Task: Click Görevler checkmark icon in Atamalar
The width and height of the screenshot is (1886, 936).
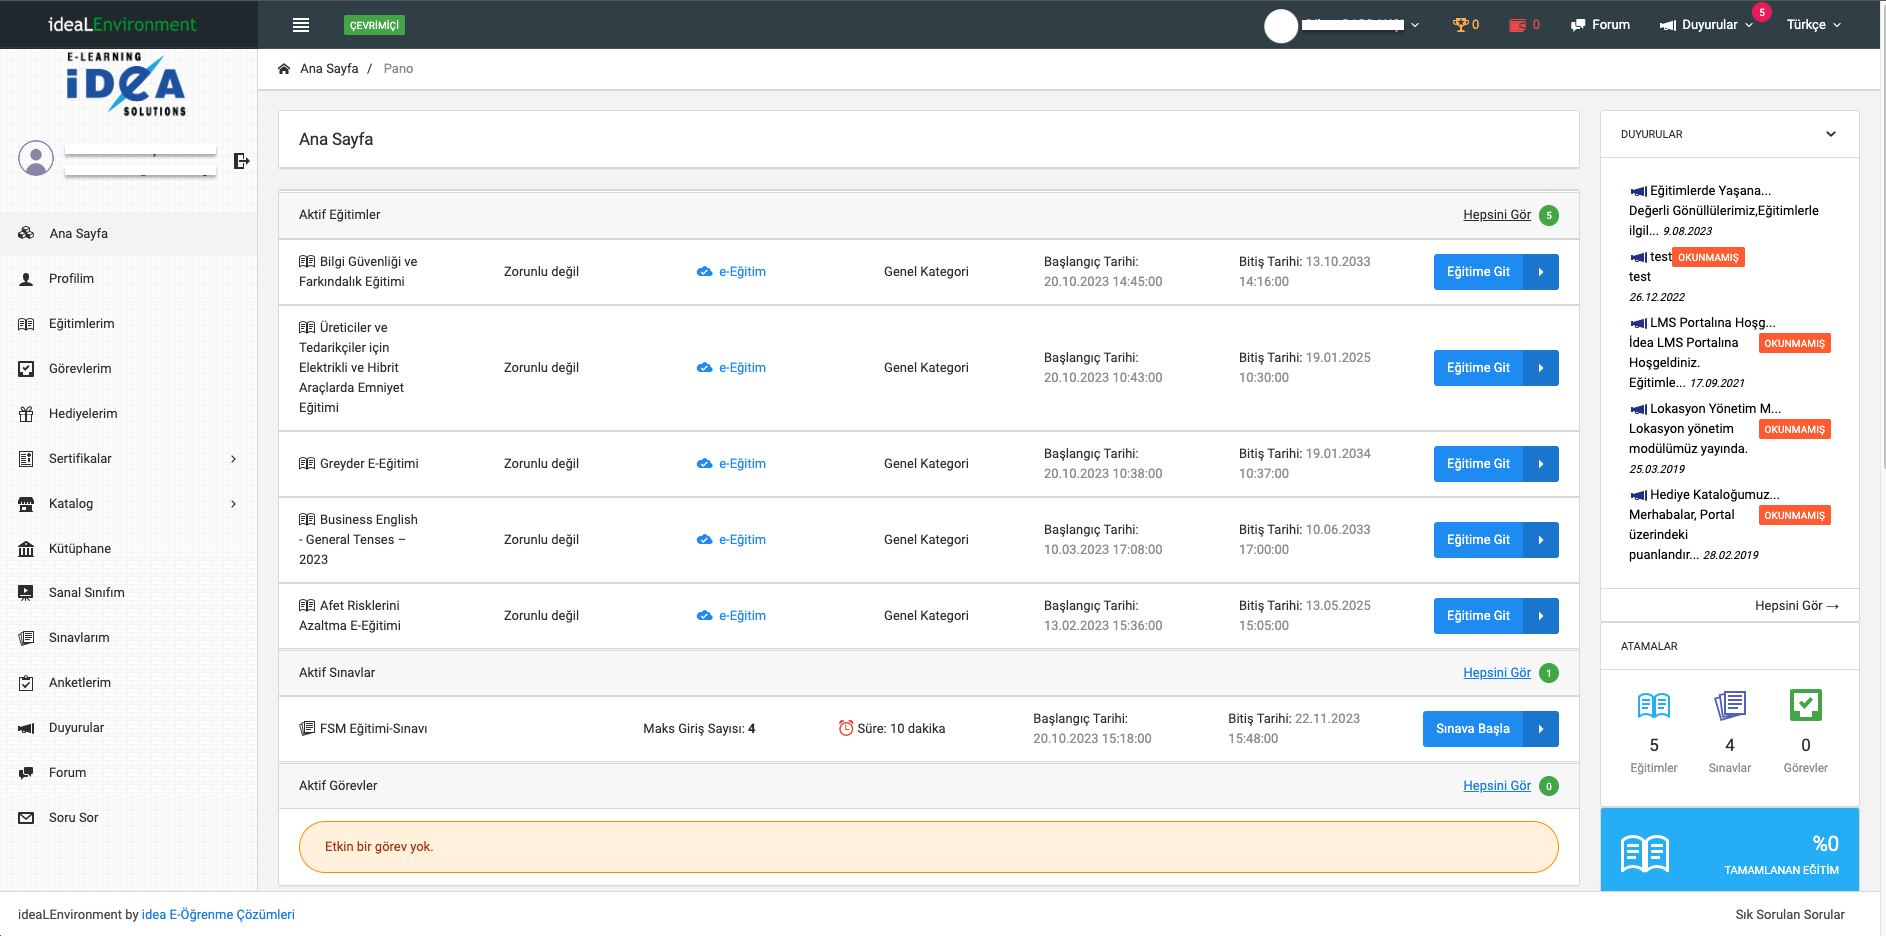Action: (1806, 706)
